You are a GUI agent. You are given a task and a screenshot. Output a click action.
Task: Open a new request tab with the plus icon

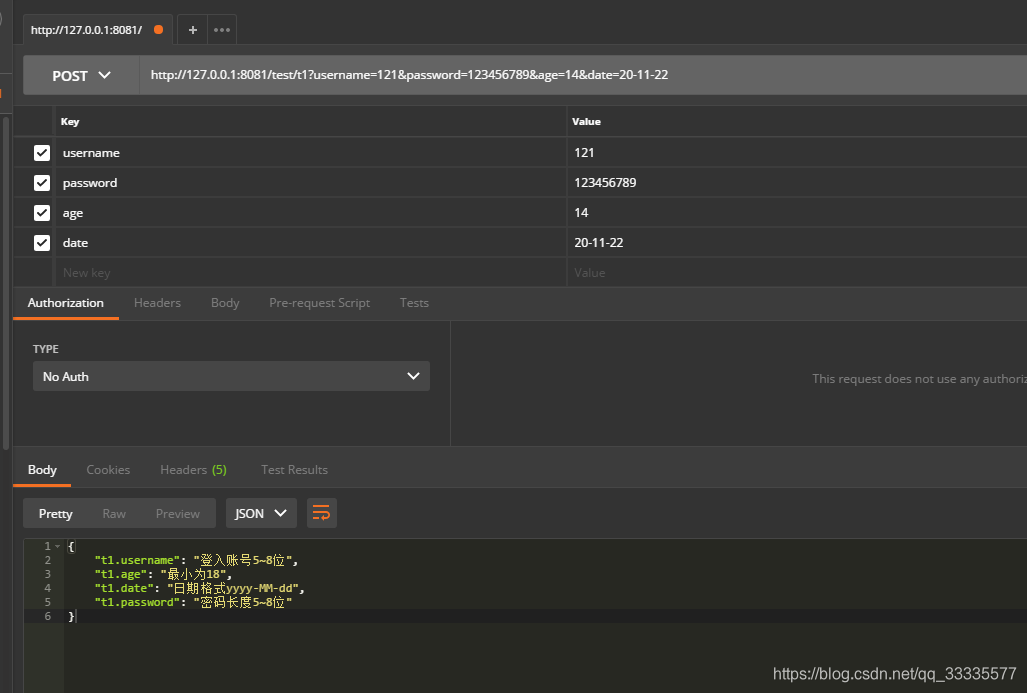(192, 29)
